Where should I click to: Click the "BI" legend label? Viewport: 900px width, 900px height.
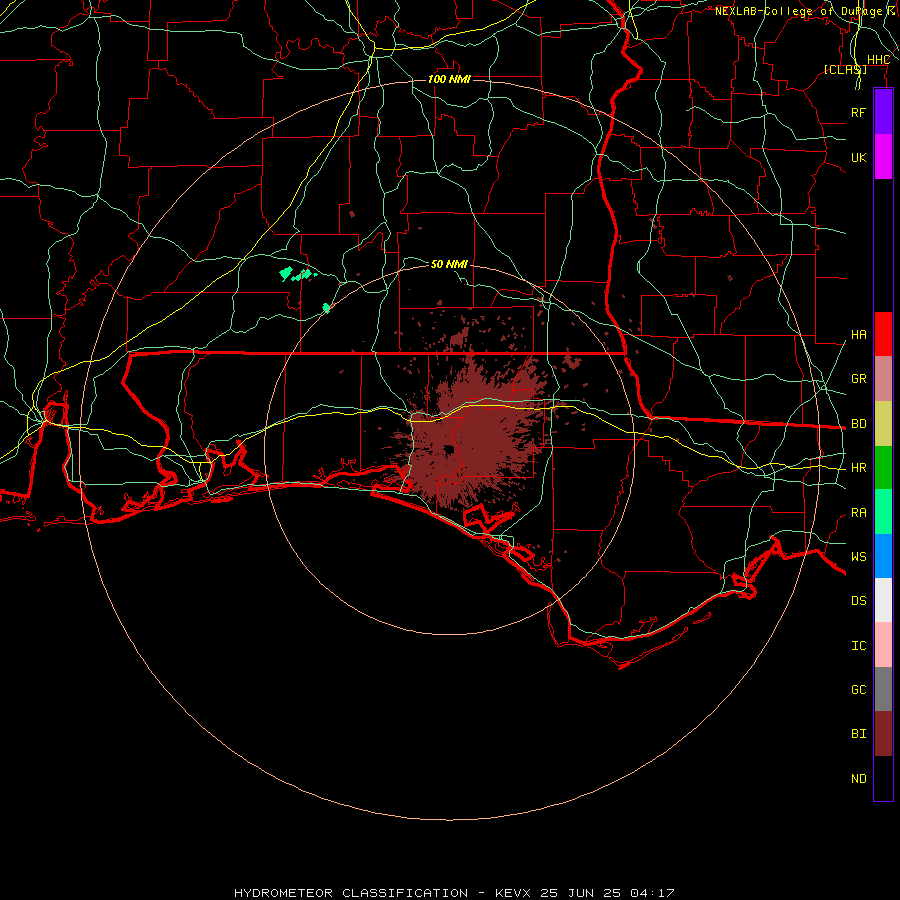(858, 734)
